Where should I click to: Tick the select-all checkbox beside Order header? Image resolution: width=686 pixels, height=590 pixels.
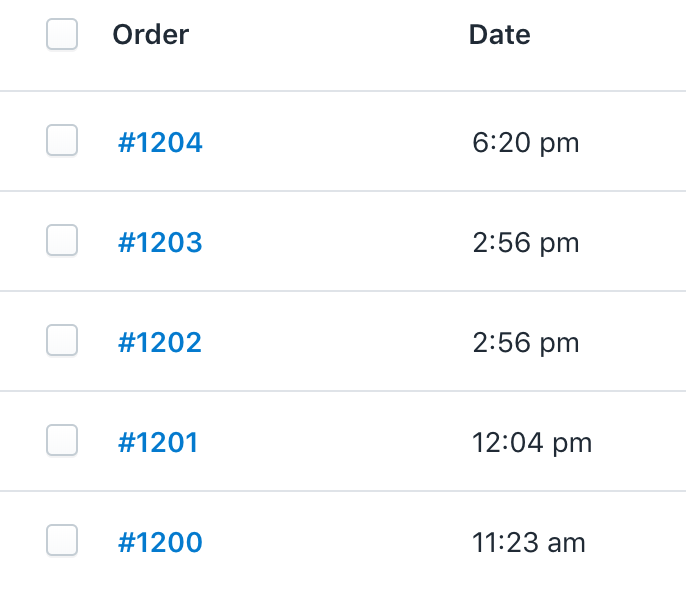point(62,34)
